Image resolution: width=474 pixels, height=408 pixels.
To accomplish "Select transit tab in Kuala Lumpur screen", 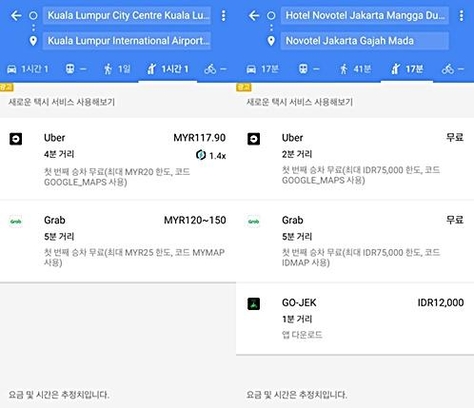I will pos(76,69).
